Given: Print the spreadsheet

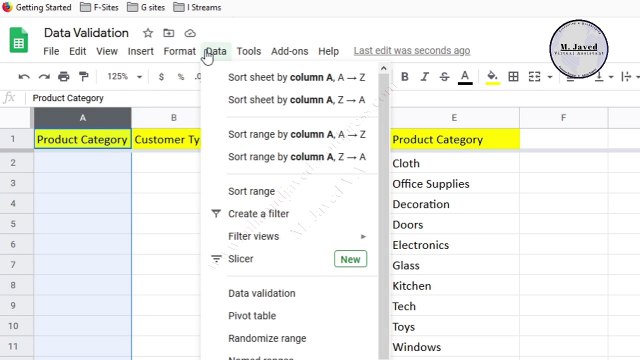Looking at the screenshot, I should tap(64, 77).
